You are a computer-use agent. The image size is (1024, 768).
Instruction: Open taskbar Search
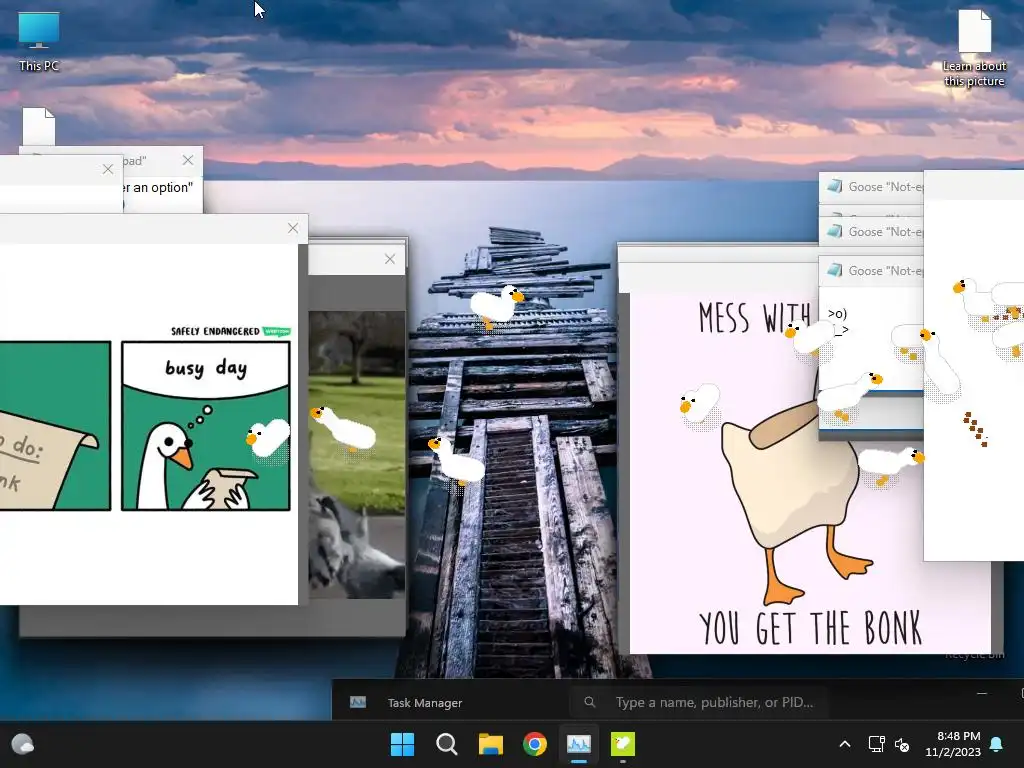tap(447, 744)
